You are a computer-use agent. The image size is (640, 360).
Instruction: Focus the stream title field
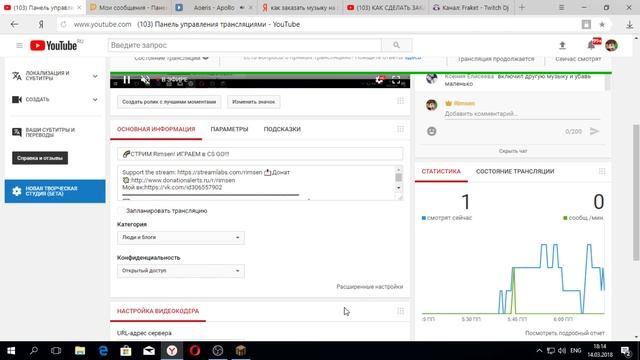260,154
